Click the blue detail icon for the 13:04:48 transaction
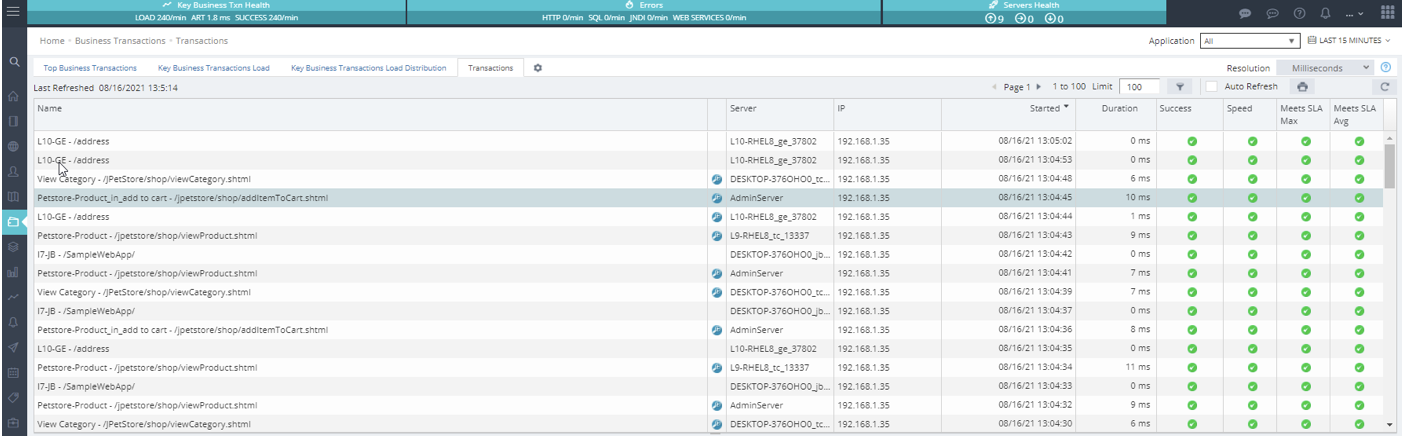This screenshot has height=442, width=1406. point(716,179)
